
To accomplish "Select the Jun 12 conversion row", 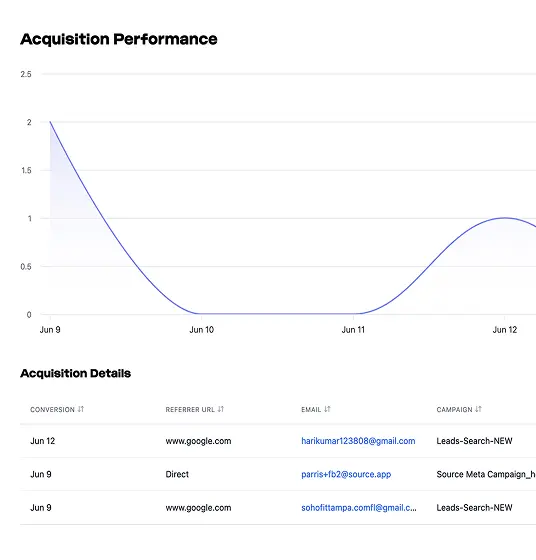I will coord(278,441).
